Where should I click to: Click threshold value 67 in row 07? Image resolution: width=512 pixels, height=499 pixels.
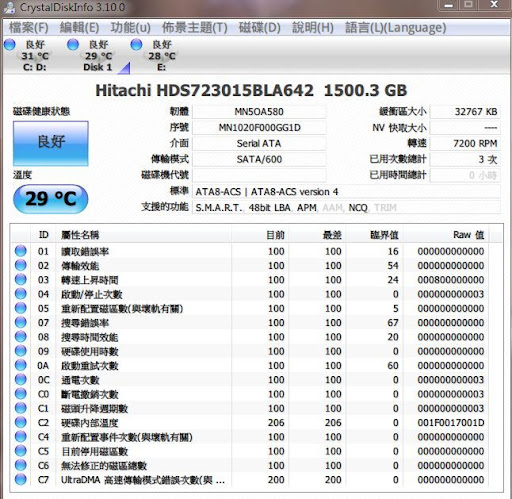point(393,323)
